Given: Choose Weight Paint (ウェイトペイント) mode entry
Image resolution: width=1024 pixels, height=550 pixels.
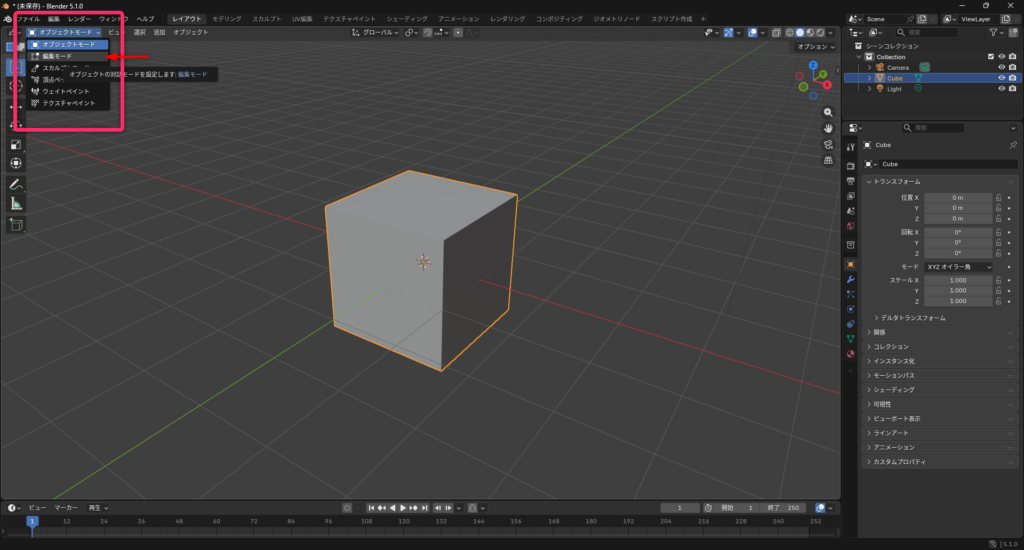Looking at the screenshot, I should [68, 91].
